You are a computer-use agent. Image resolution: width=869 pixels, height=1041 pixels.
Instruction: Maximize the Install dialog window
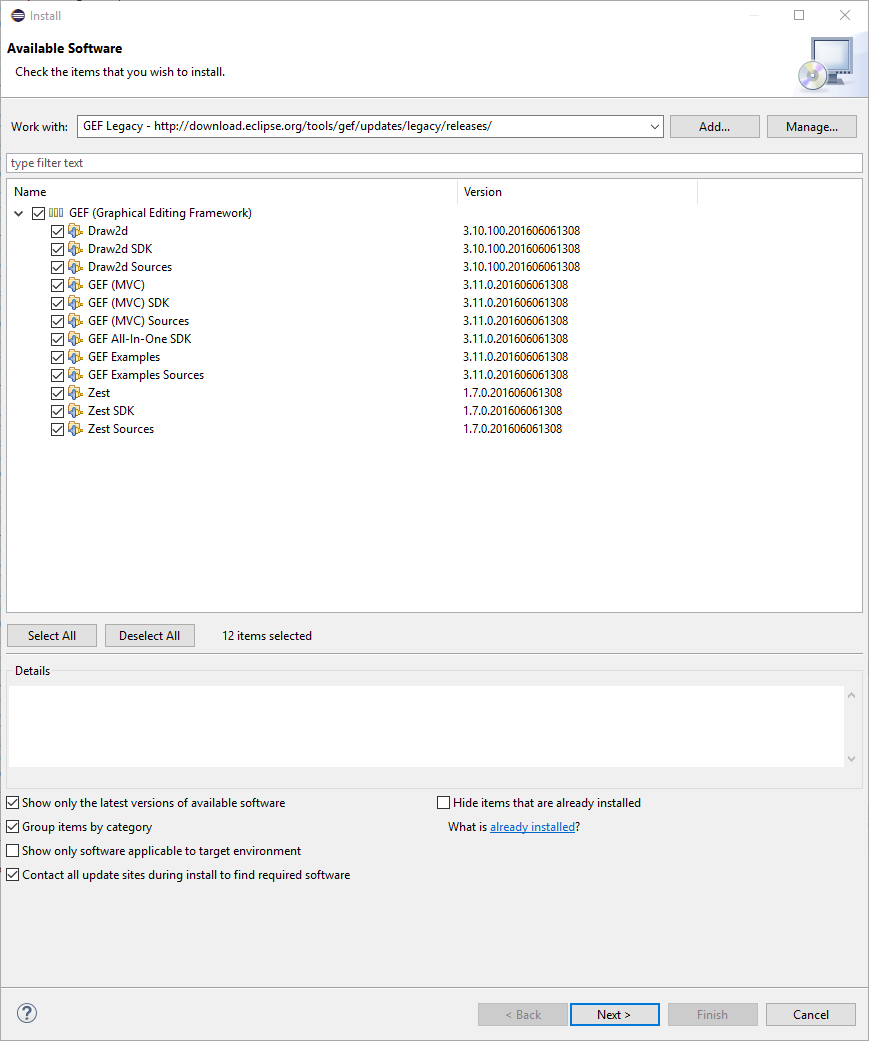tap(799, 15)
